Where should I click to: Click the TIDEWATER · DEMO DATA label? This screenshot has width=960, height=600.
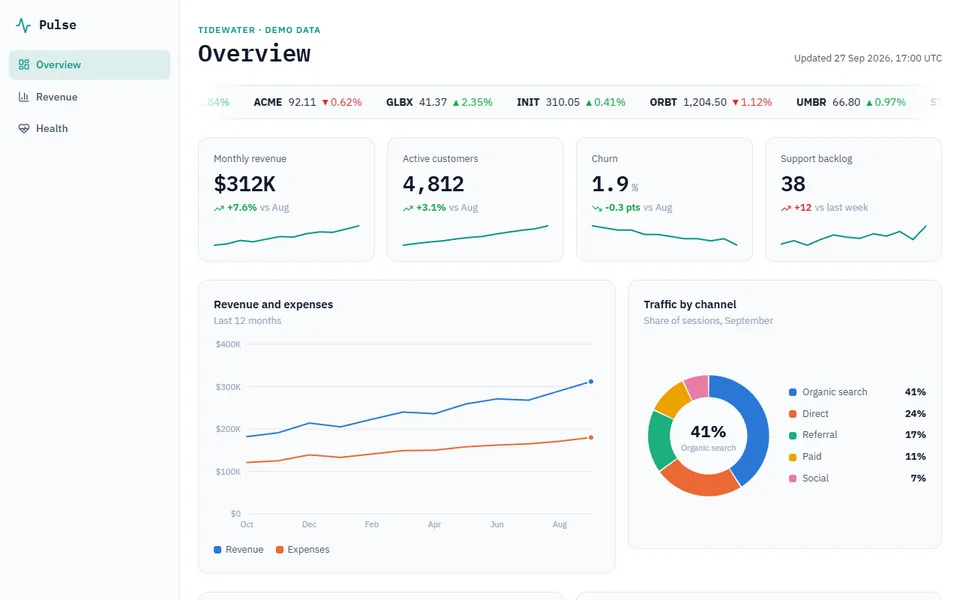[x=259, y=30]
